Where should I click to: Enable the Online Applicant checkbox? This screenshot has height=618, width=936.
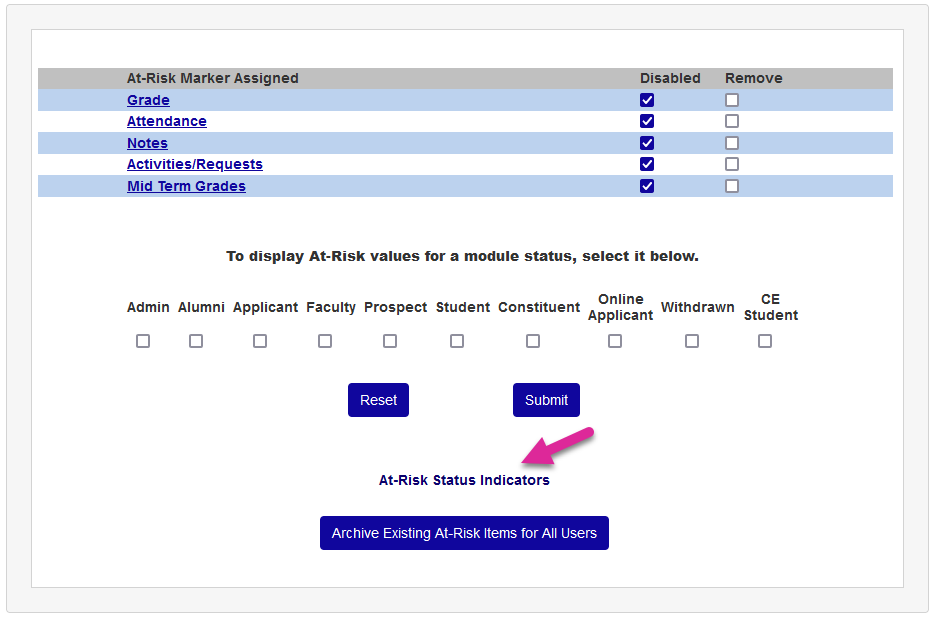click(615, 341)
